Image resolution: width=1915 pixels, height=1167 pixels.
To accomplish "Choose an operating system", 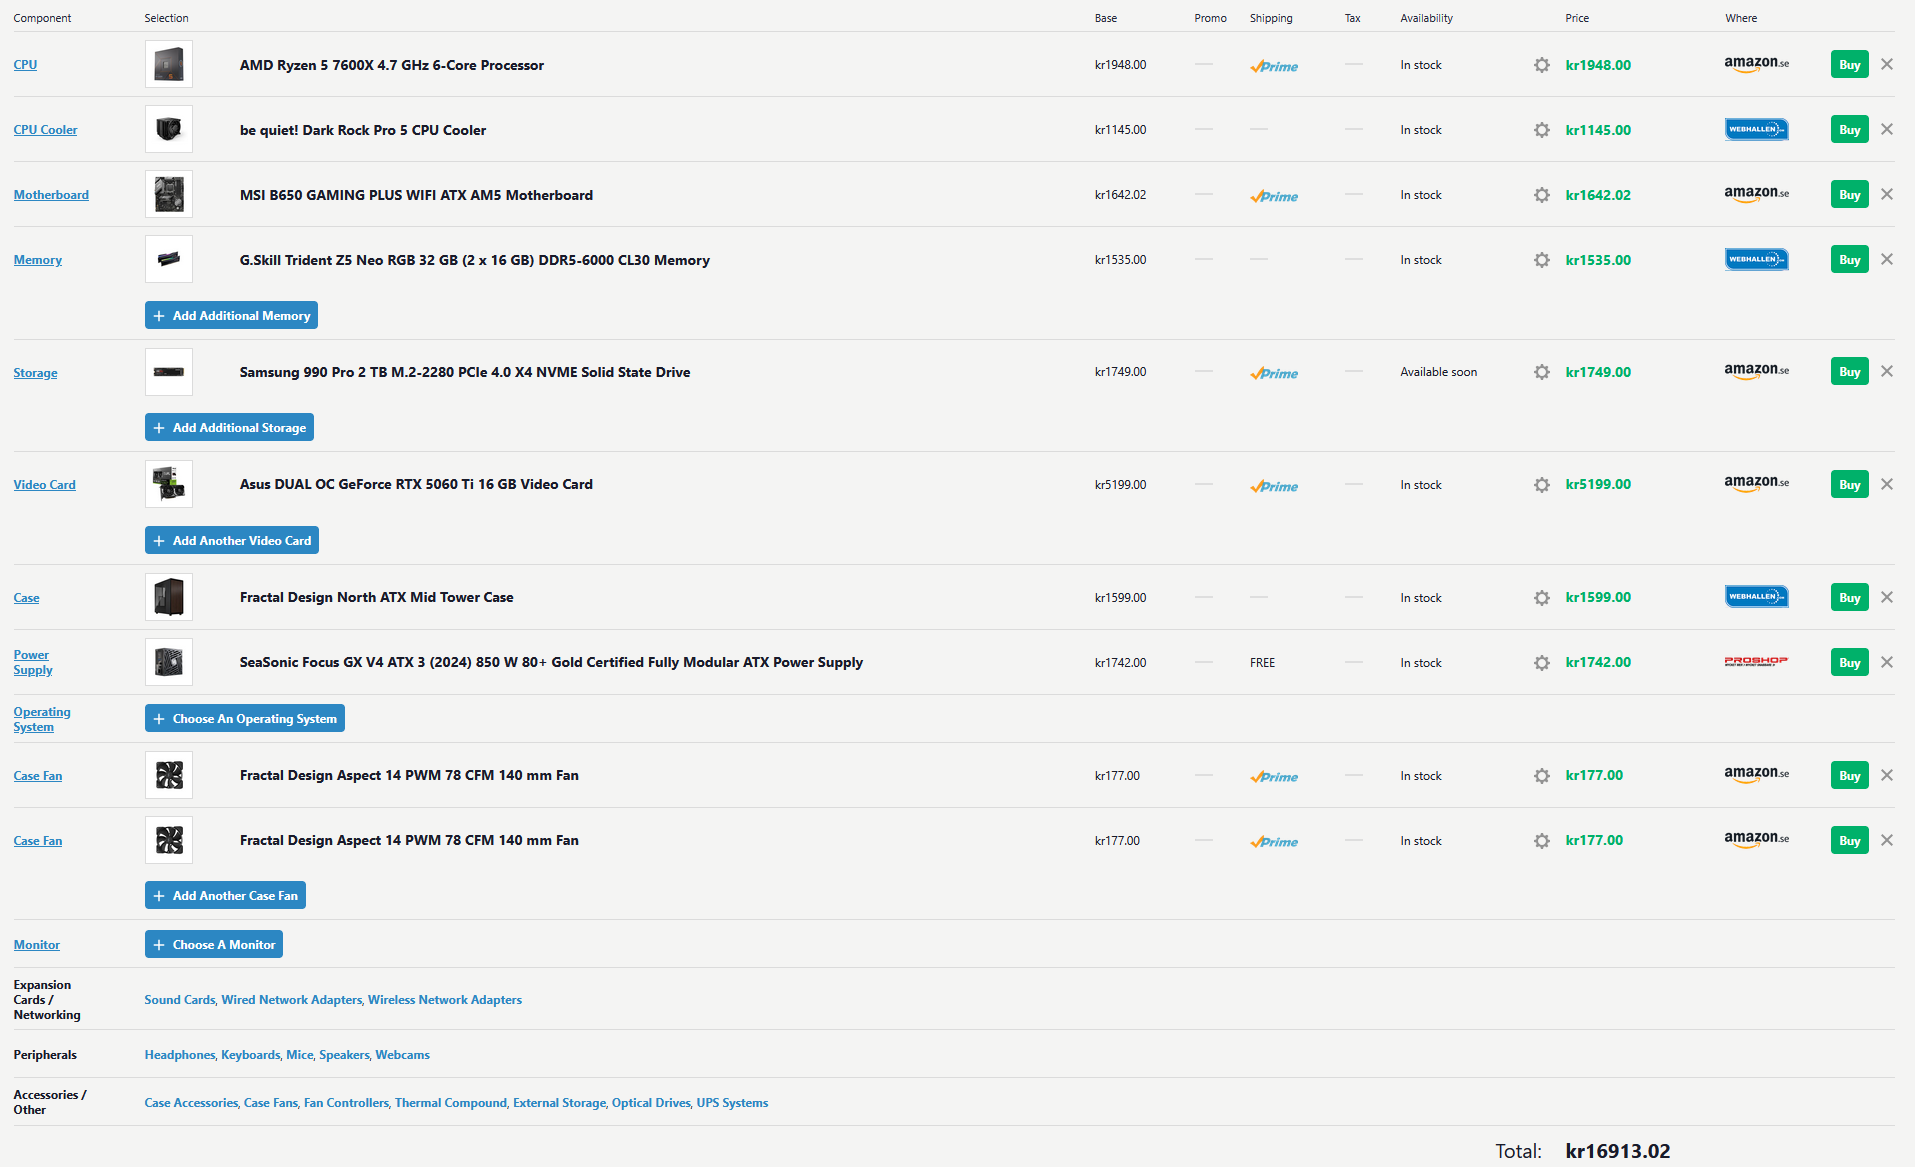I will (245, 718).
